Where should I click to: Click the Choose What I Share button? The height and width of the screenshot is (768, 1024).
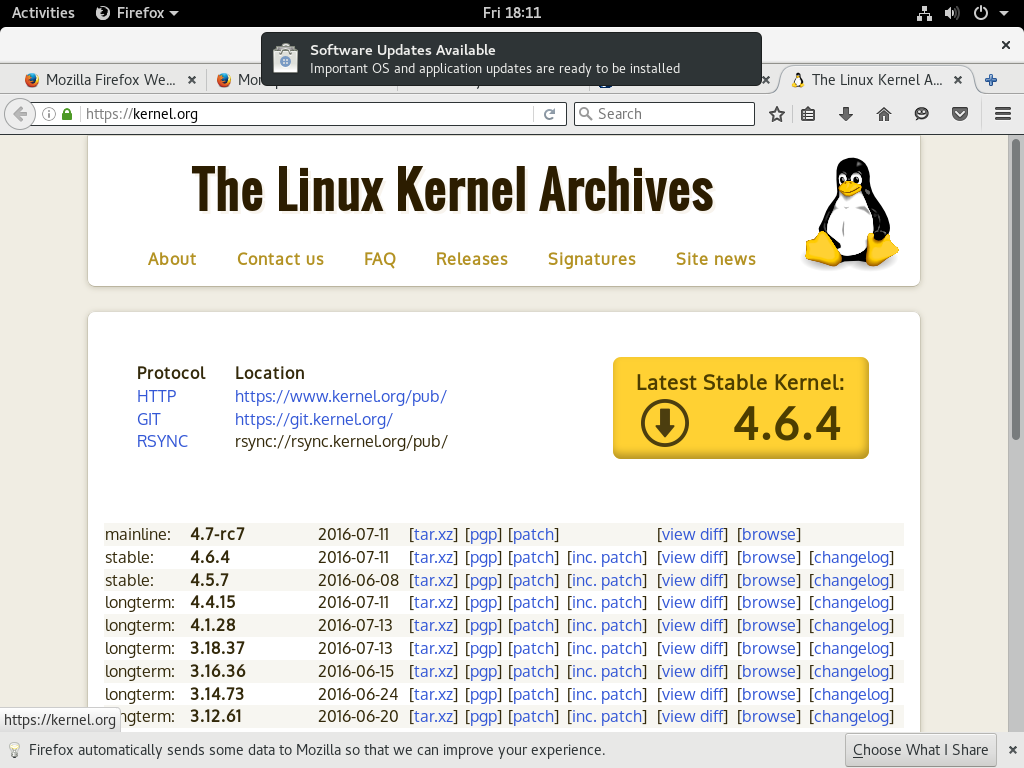tap(921, 750)
